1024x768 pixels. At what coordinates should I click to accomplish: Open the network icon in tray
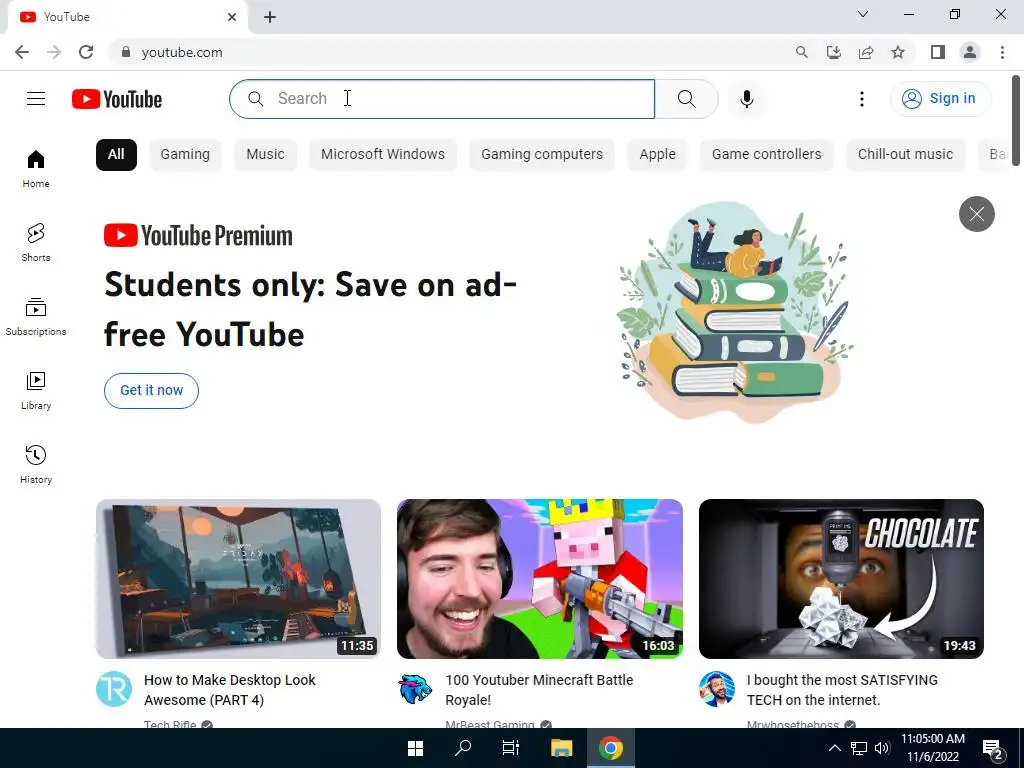pyautogui.click(x=859, y=748)
